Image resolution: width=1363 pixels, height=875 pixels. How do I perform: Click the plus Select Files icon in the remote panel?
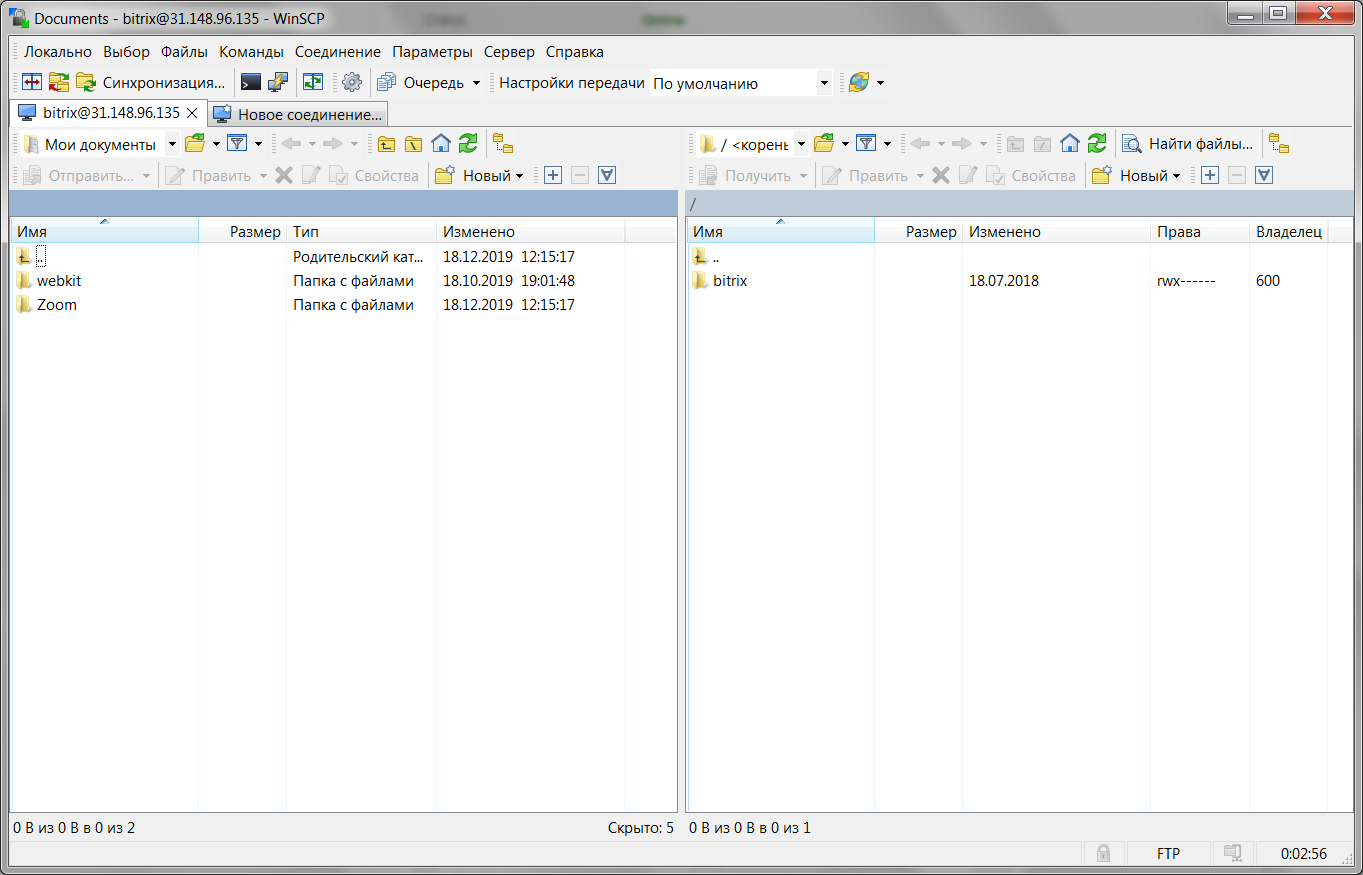(1210, 175)
